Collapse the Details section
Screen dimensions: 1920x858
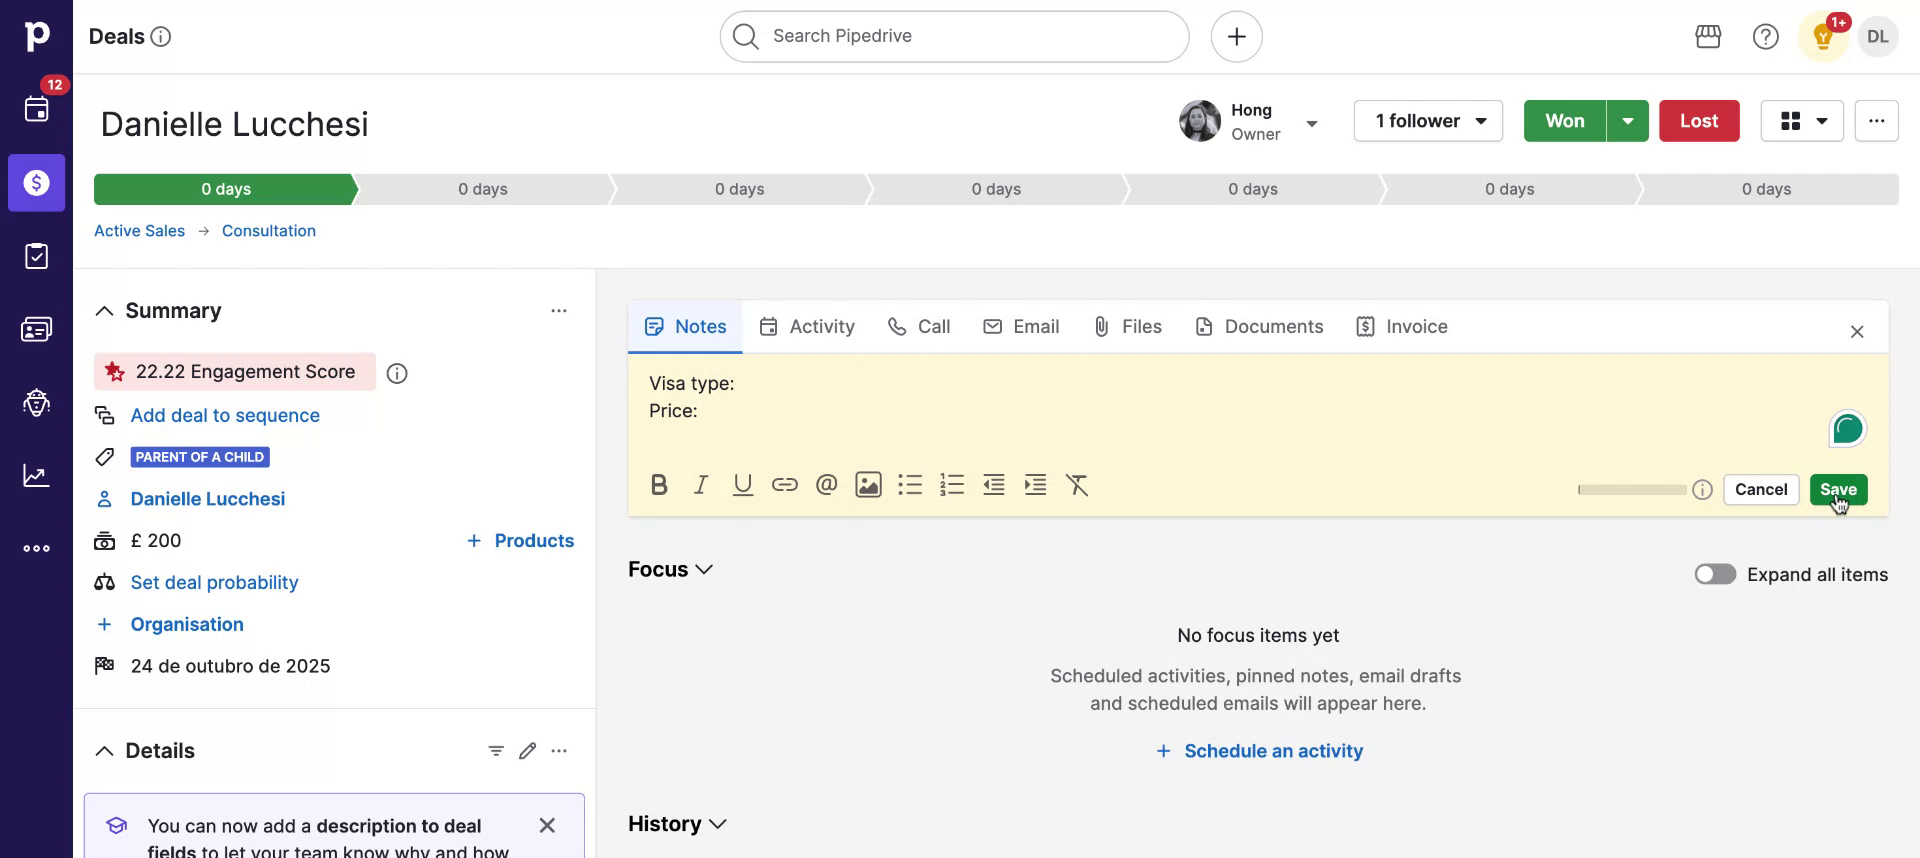(104, 751)
